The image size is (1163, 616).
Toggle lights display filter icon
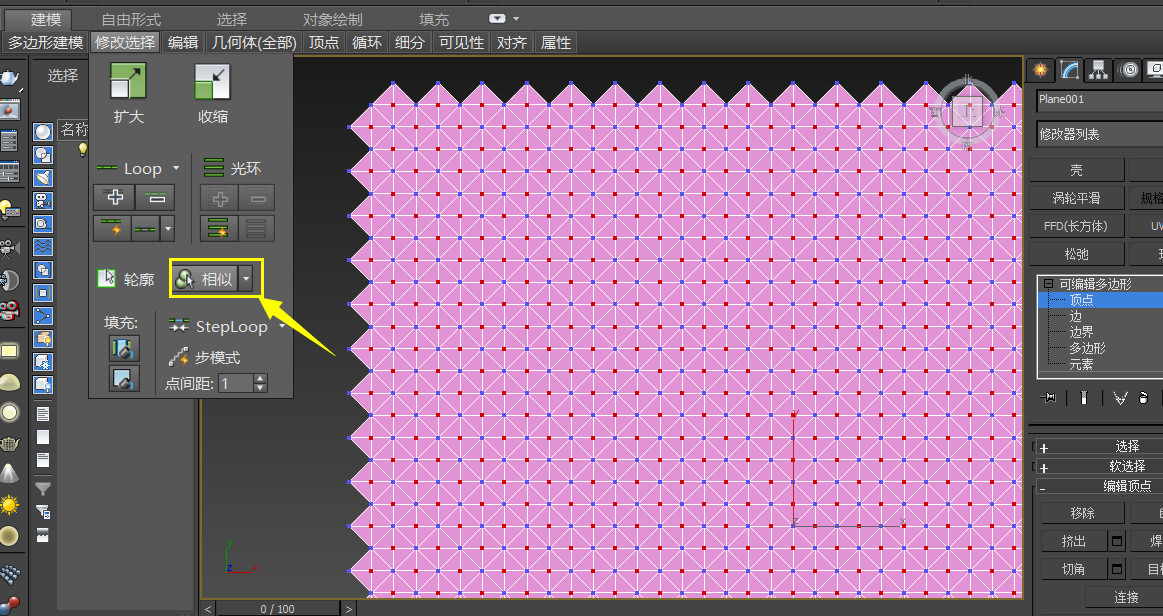(x=43, y=178)
